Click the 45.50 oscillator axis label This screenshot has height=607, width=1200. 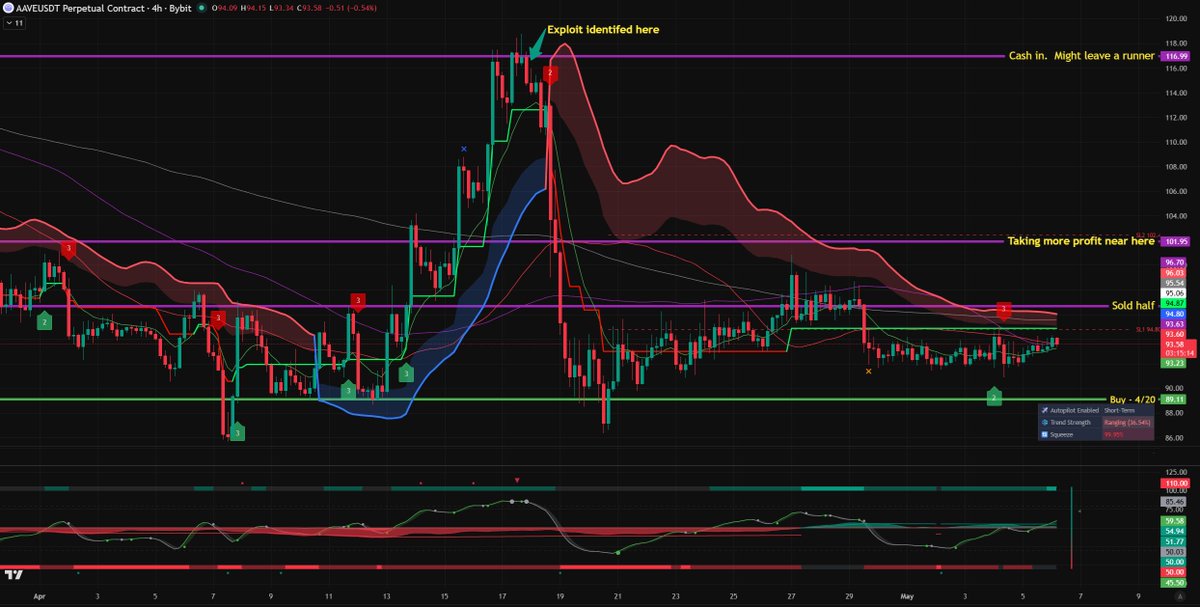[x=1174, y=581]
